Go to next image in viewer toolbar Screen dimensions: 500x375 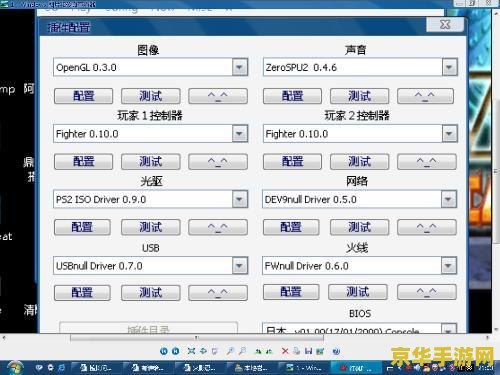click(x=175, y=351)
